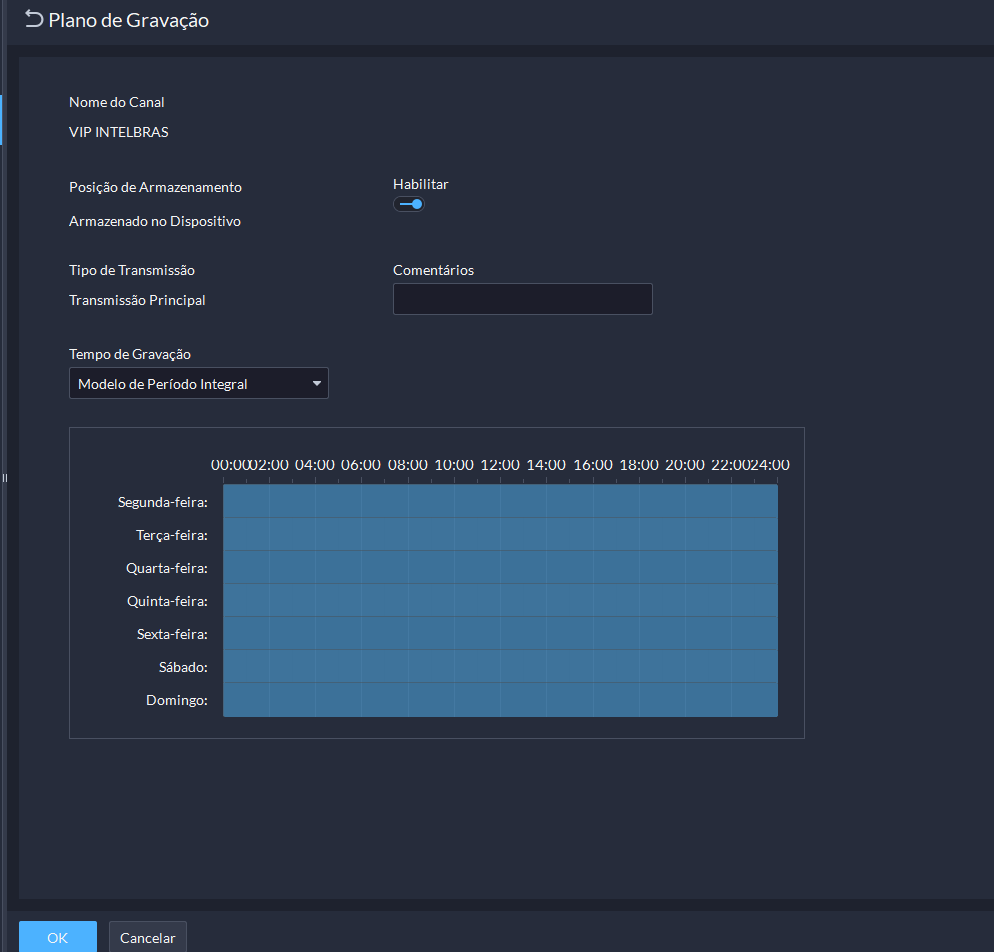
Task: Toggle the Habilitar switch
Action: pos(408,204)
